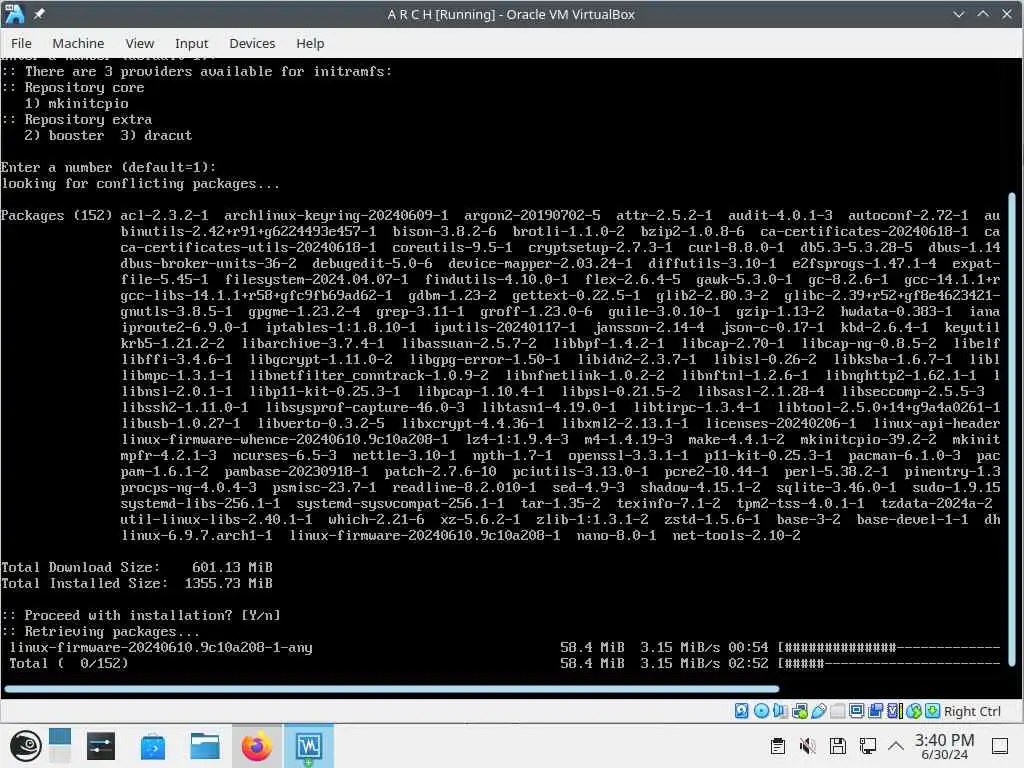Open the Help menu

[310, 43]
